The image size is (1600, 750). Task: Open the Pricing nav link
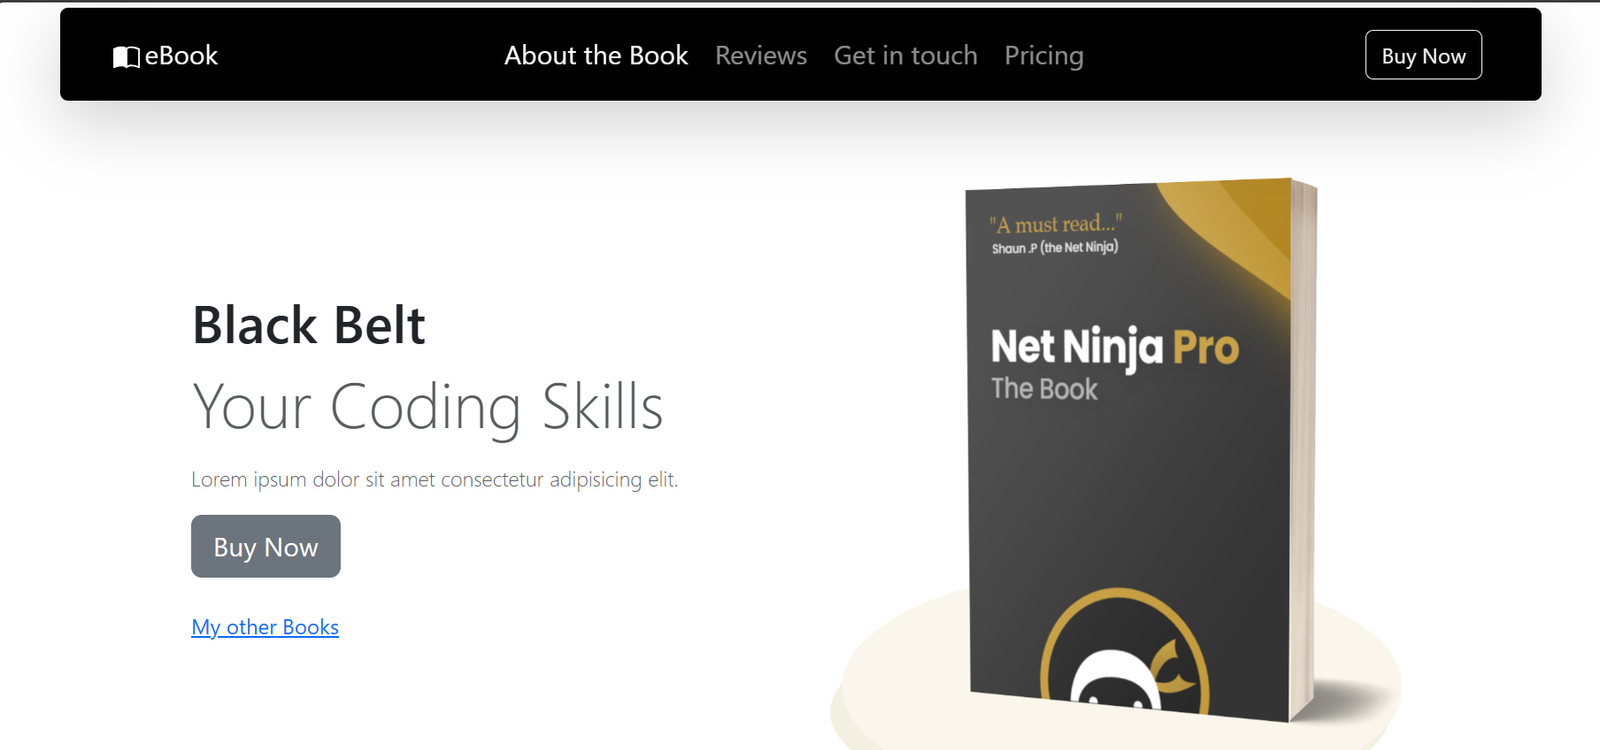coord(1044,56)
